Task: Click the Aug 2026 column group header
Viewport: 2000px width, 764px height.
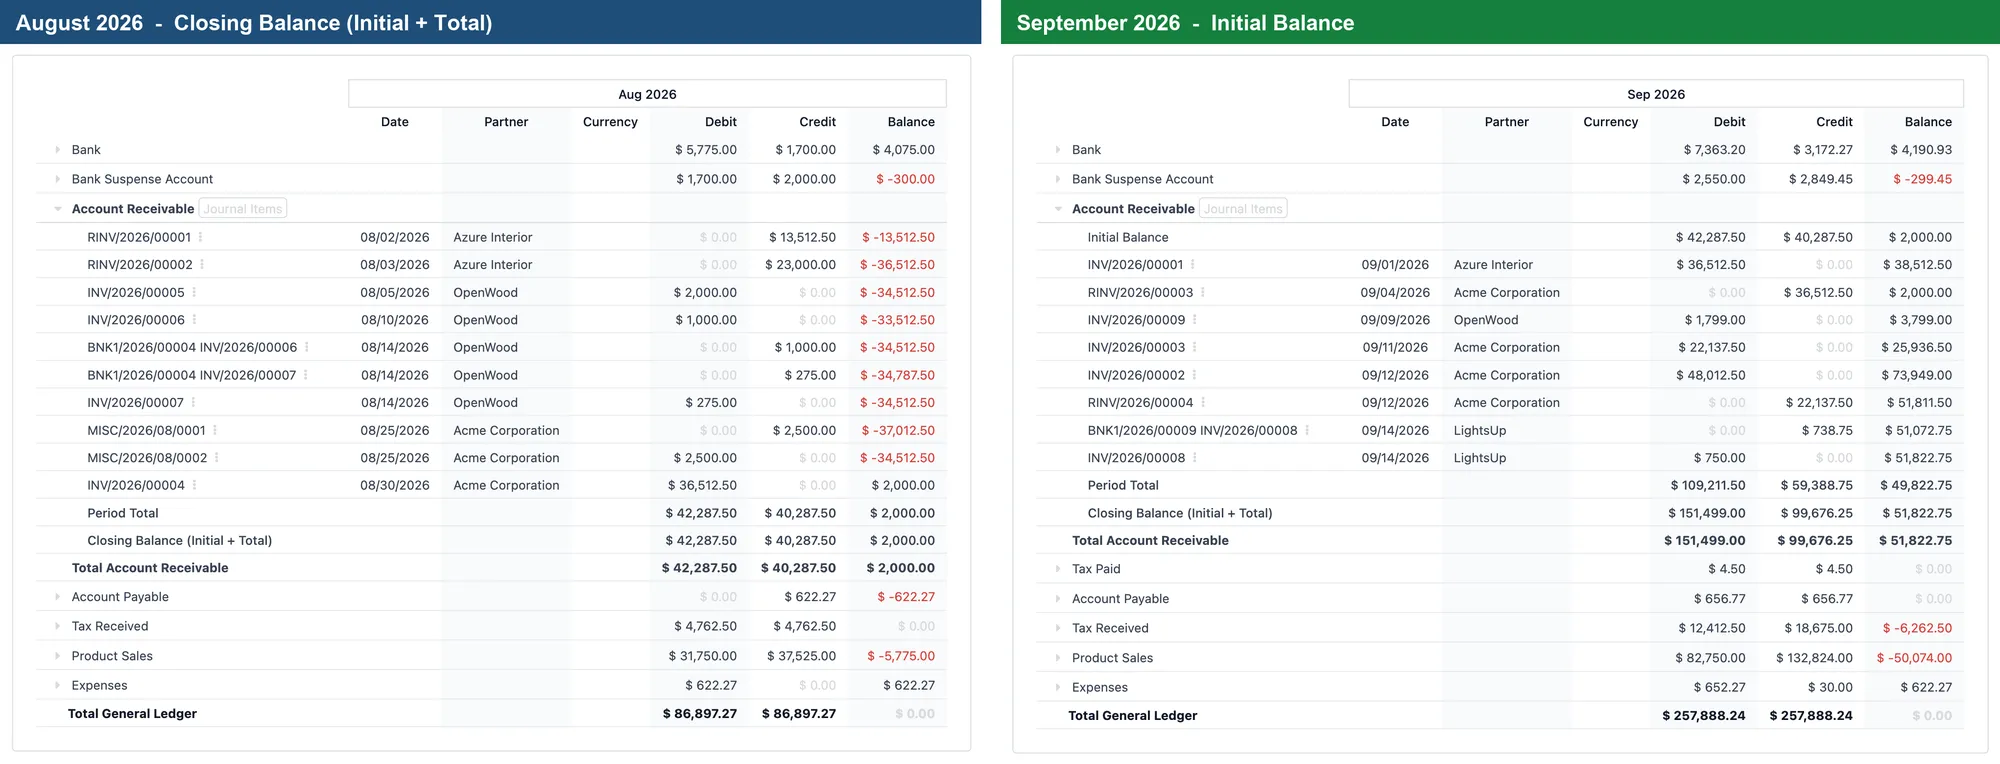Action: click(x=647, y=94)
